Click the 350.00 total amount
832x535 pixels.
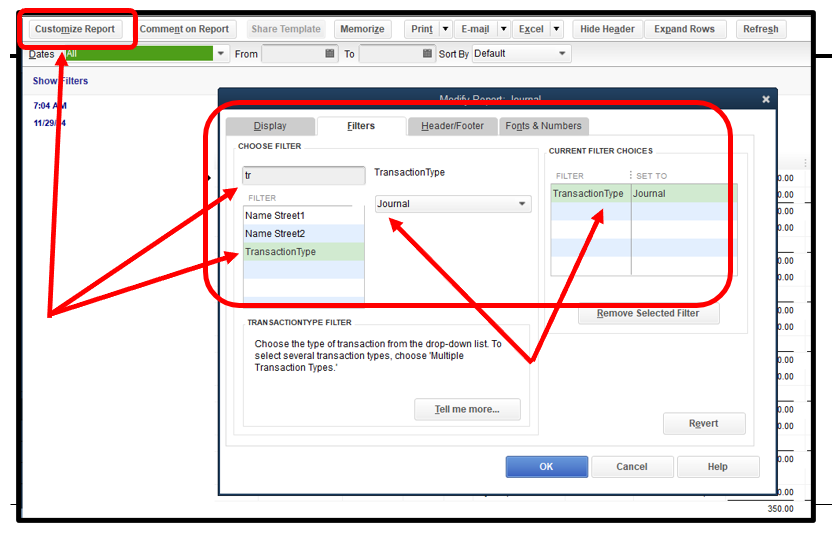(781, 508)
